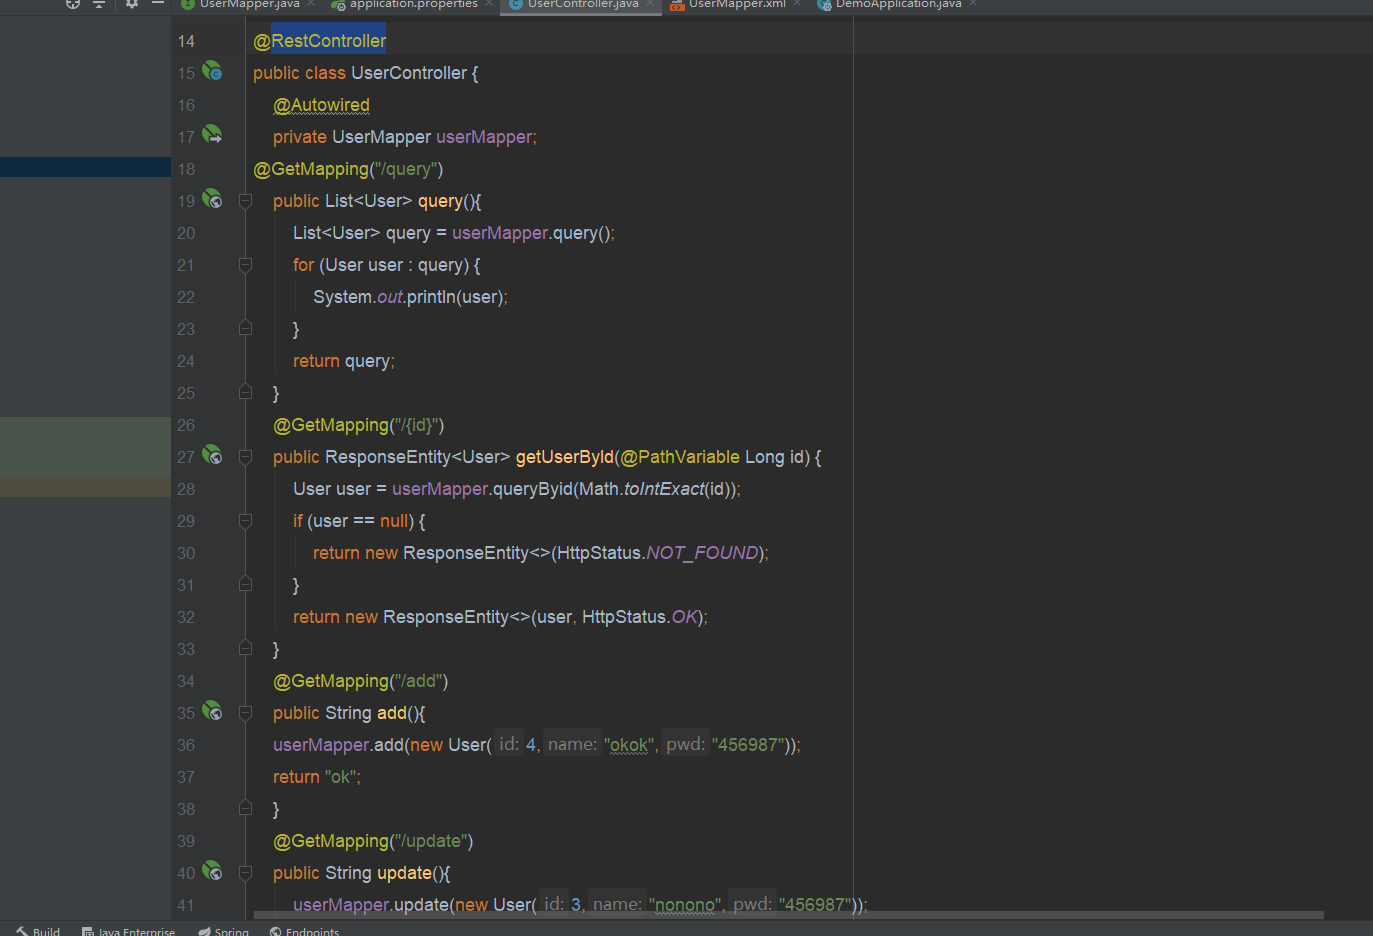Click line number 36 in the gutter
The image size is (1373, 936).
point(186,745)
